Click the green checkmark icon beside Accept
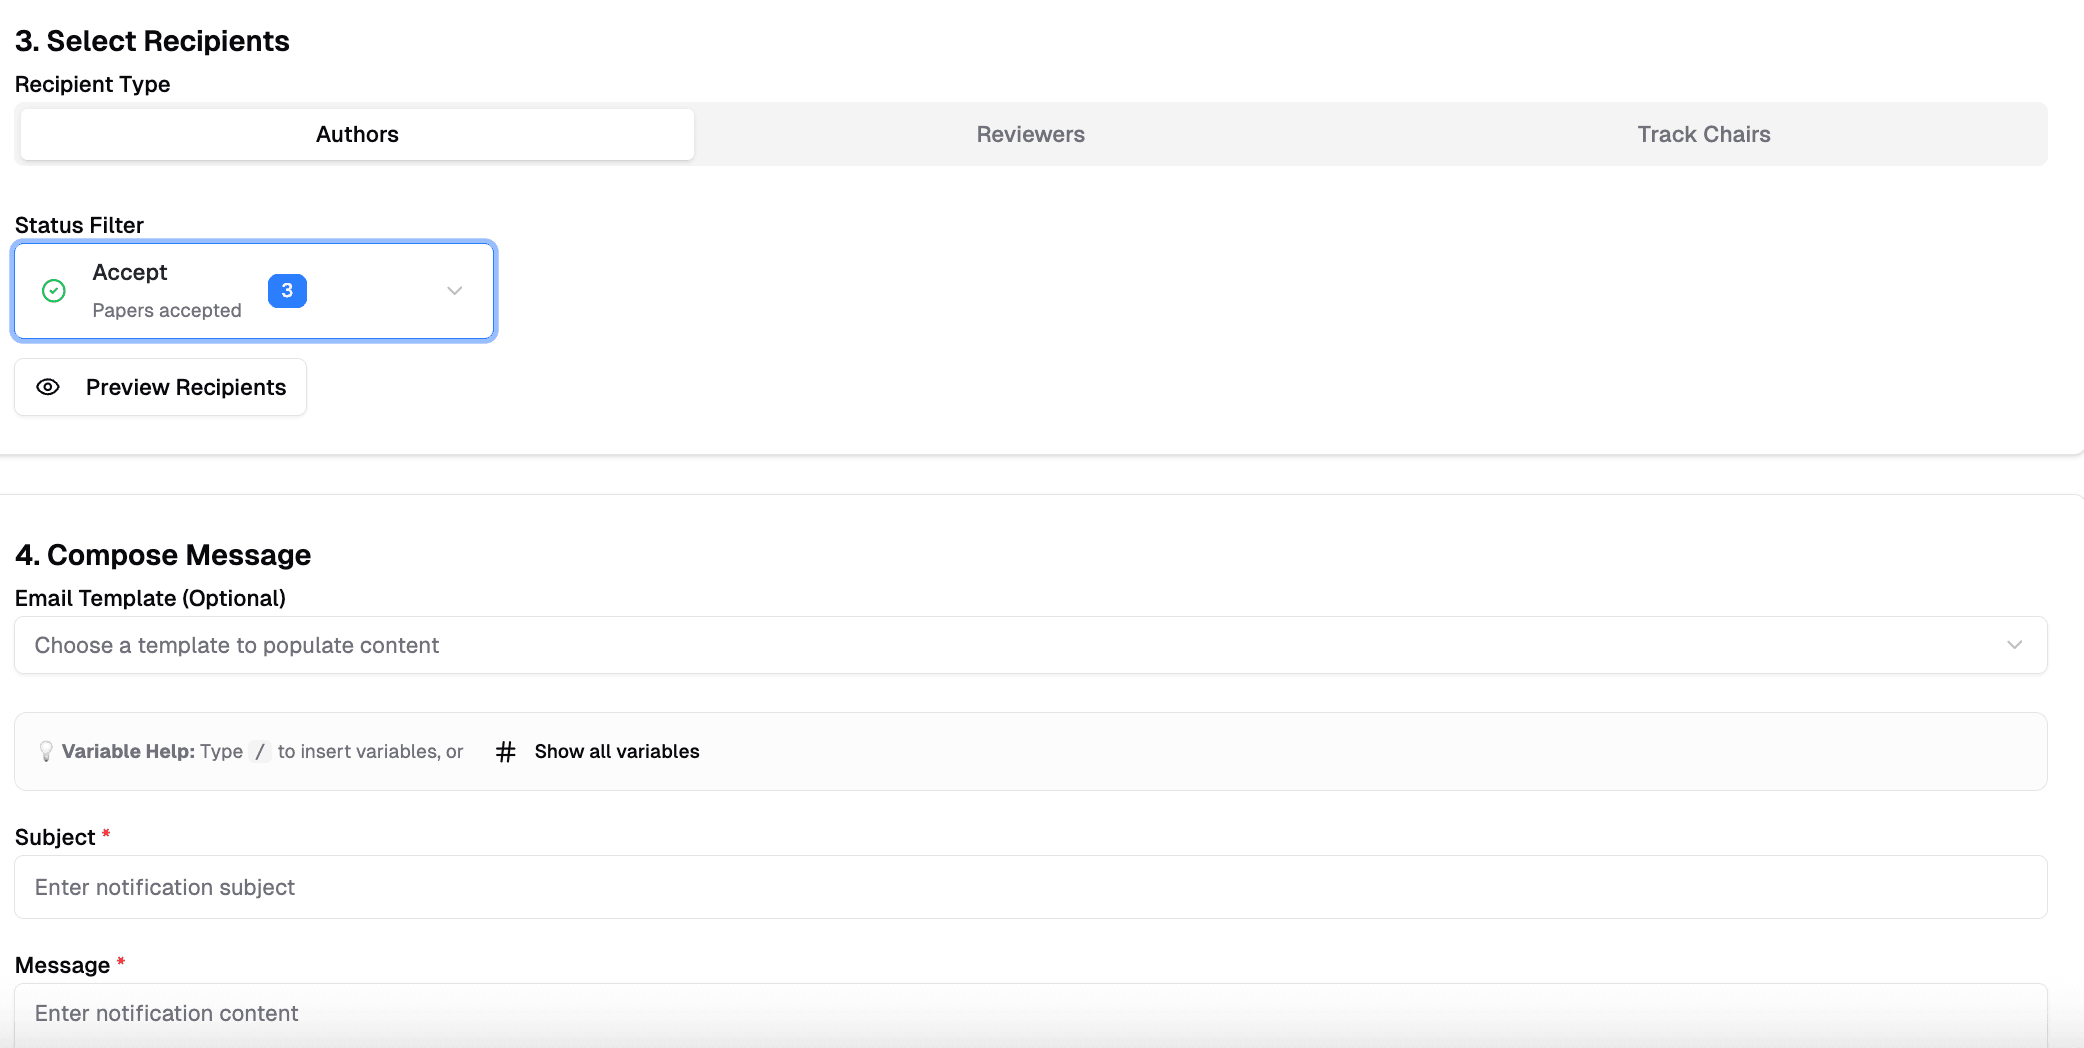The width and height of the screenshot is (2084, 1048). click(x=54, y=291)
